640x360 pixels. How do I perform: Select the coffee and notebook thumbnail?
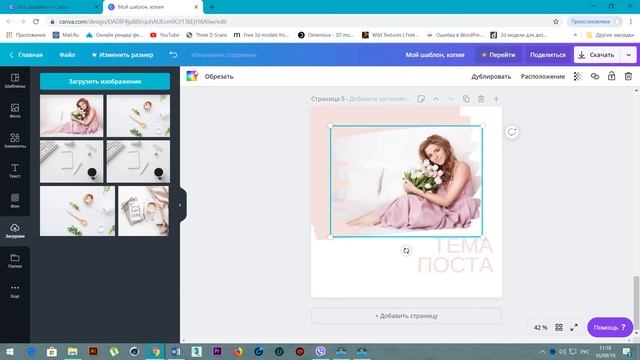point(143,211)
